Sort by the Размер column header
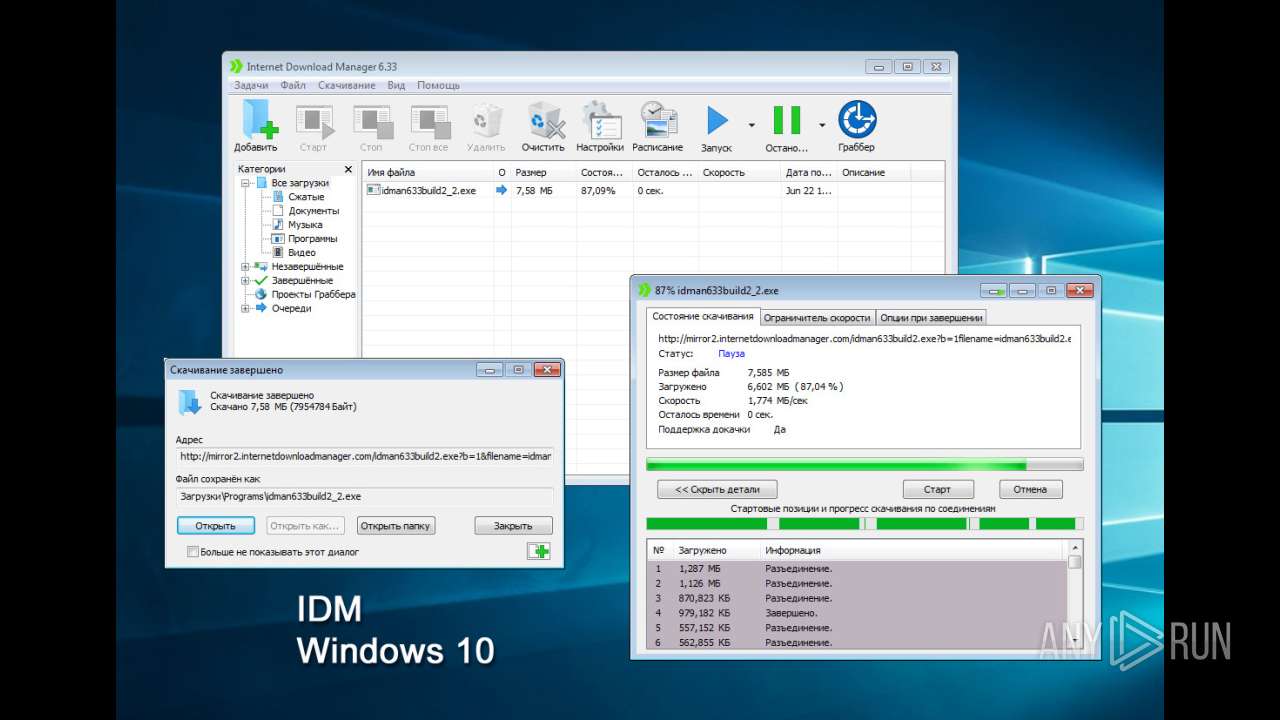1280x720 pixels. tap(543, 173)
